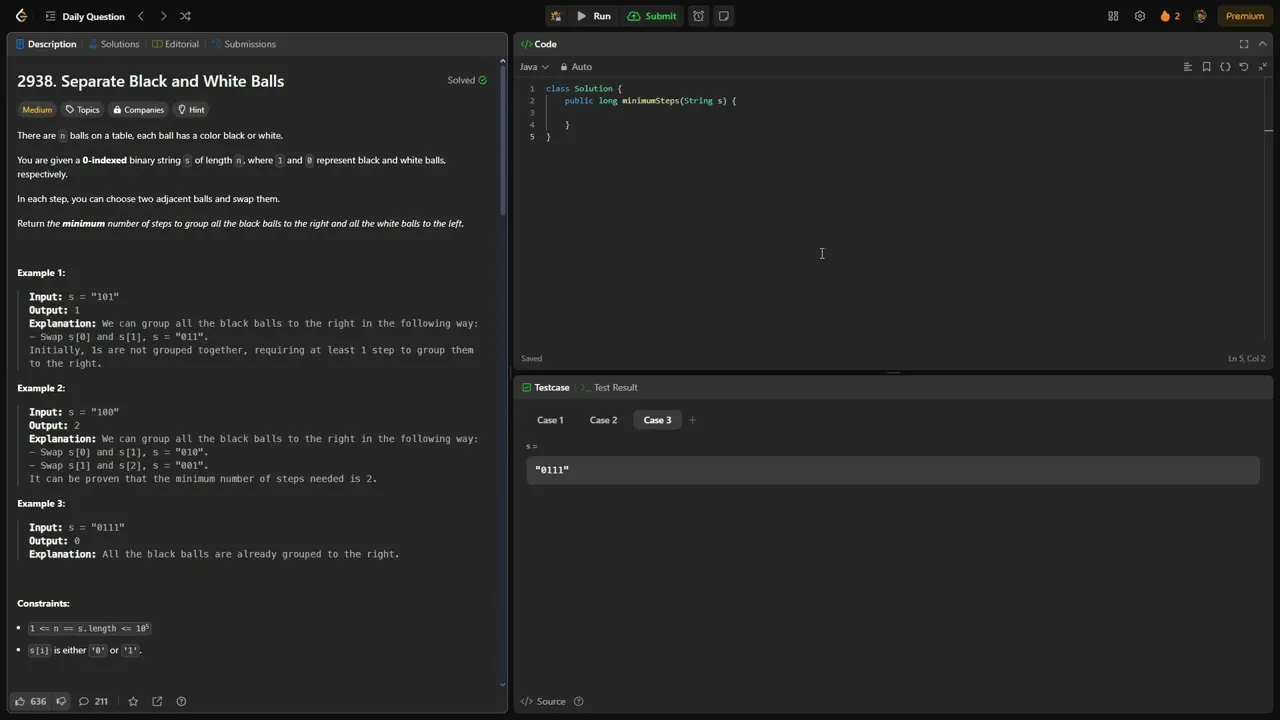This screenshot has width=1280, height=720.
Task: Click the shuffle random question icon
Action: coord(185,16)
